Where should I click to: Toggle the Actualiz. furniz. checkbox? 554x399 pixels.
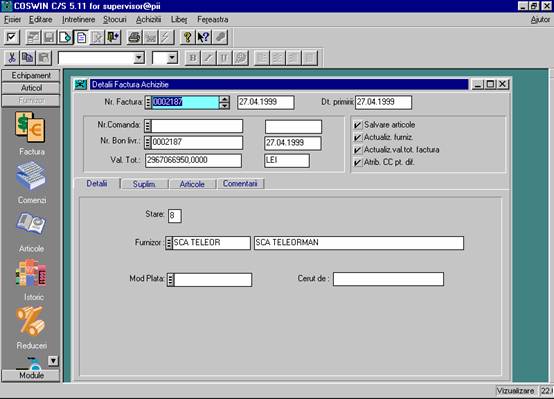pos(358,137)
